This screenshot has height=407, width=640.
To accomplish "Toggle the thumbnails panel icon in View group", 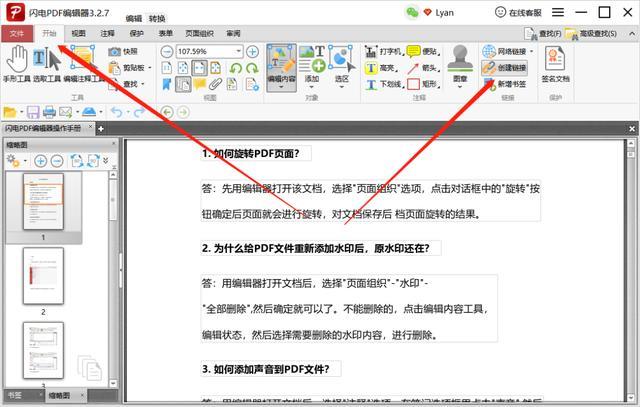I will pyautogui.click(x=183, y=84).
